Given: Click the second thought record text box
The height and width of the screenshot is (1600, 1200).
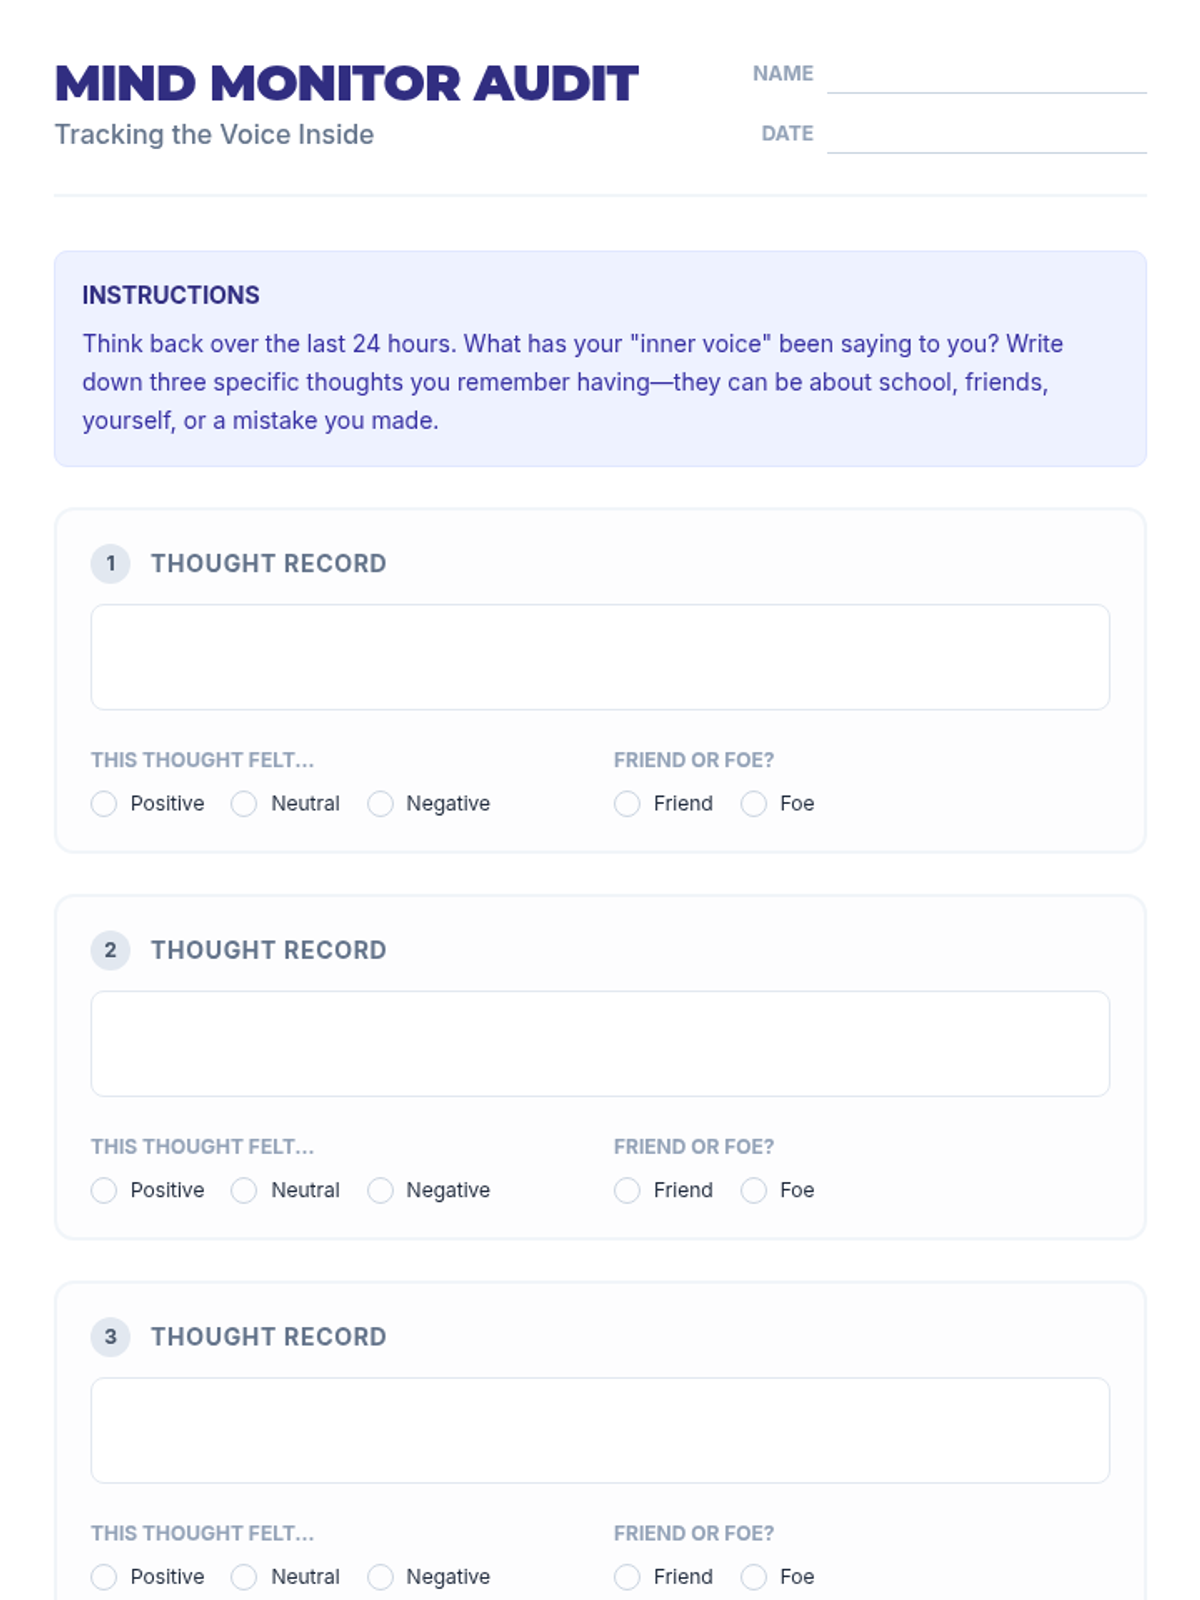Looking at the screenshot, I should click(x=600, y=1044).
